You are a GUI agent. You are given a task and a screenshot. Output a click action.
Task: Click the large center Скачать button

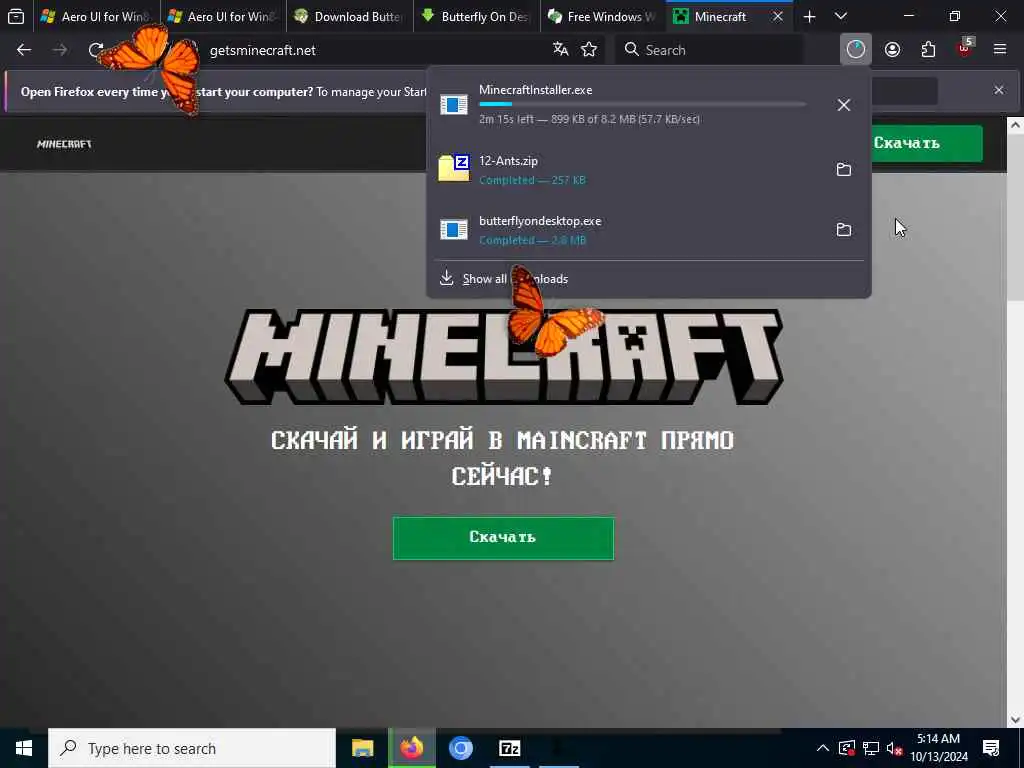click(503, 538)
